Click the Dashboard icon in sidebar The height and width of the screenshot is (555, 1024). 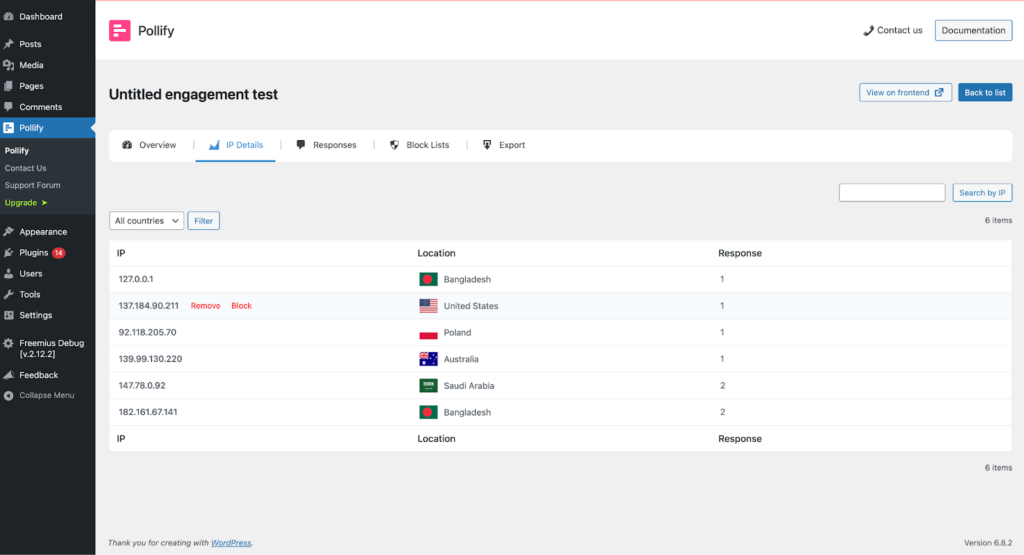pyautogui.click(x=9, y=17)
